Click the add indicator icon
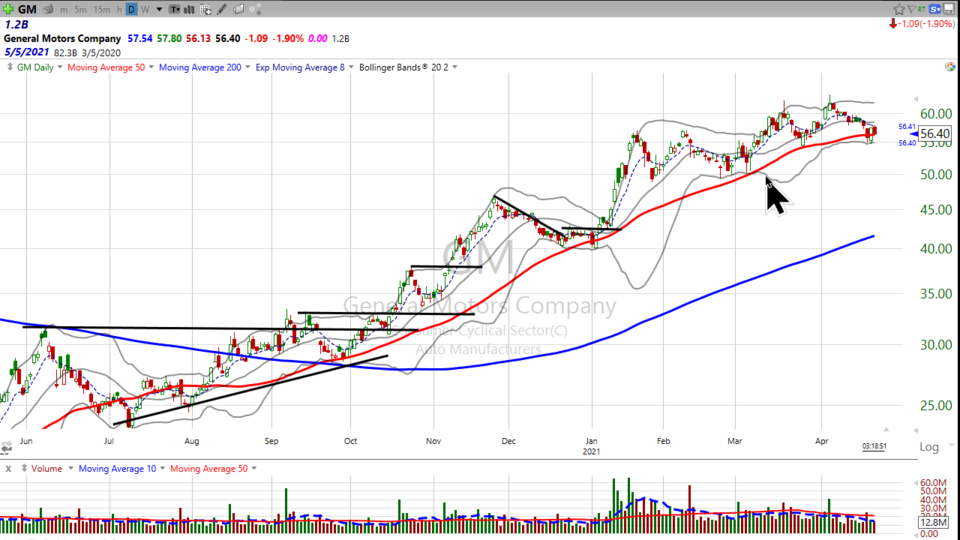 pos(205,9)
